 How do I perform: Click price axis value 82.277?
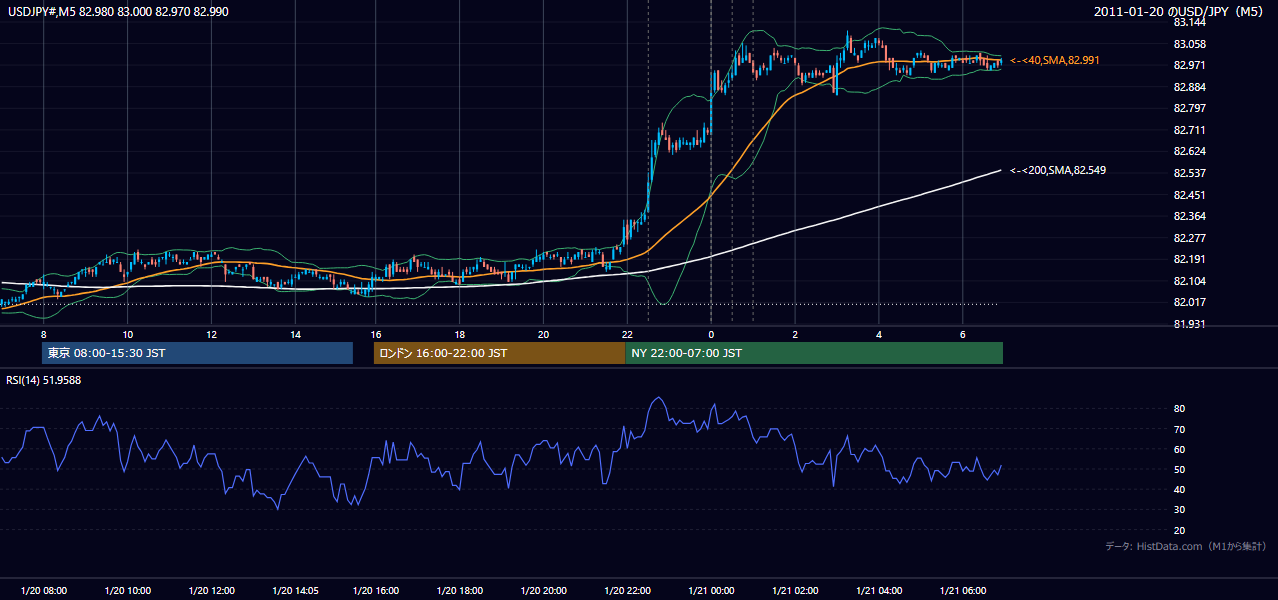1189,238
